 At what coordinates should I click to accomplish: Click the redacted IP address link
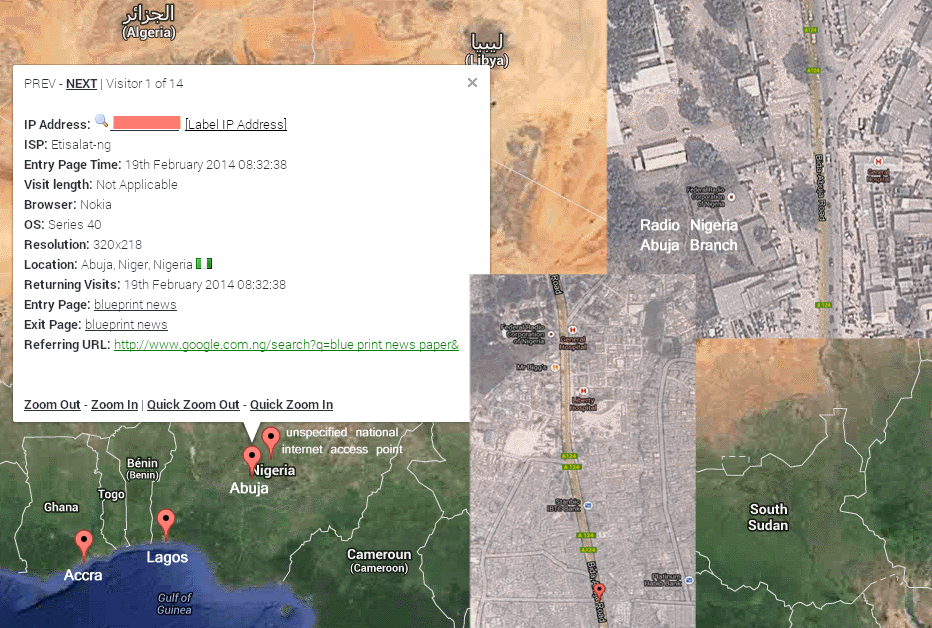[146, 123]
